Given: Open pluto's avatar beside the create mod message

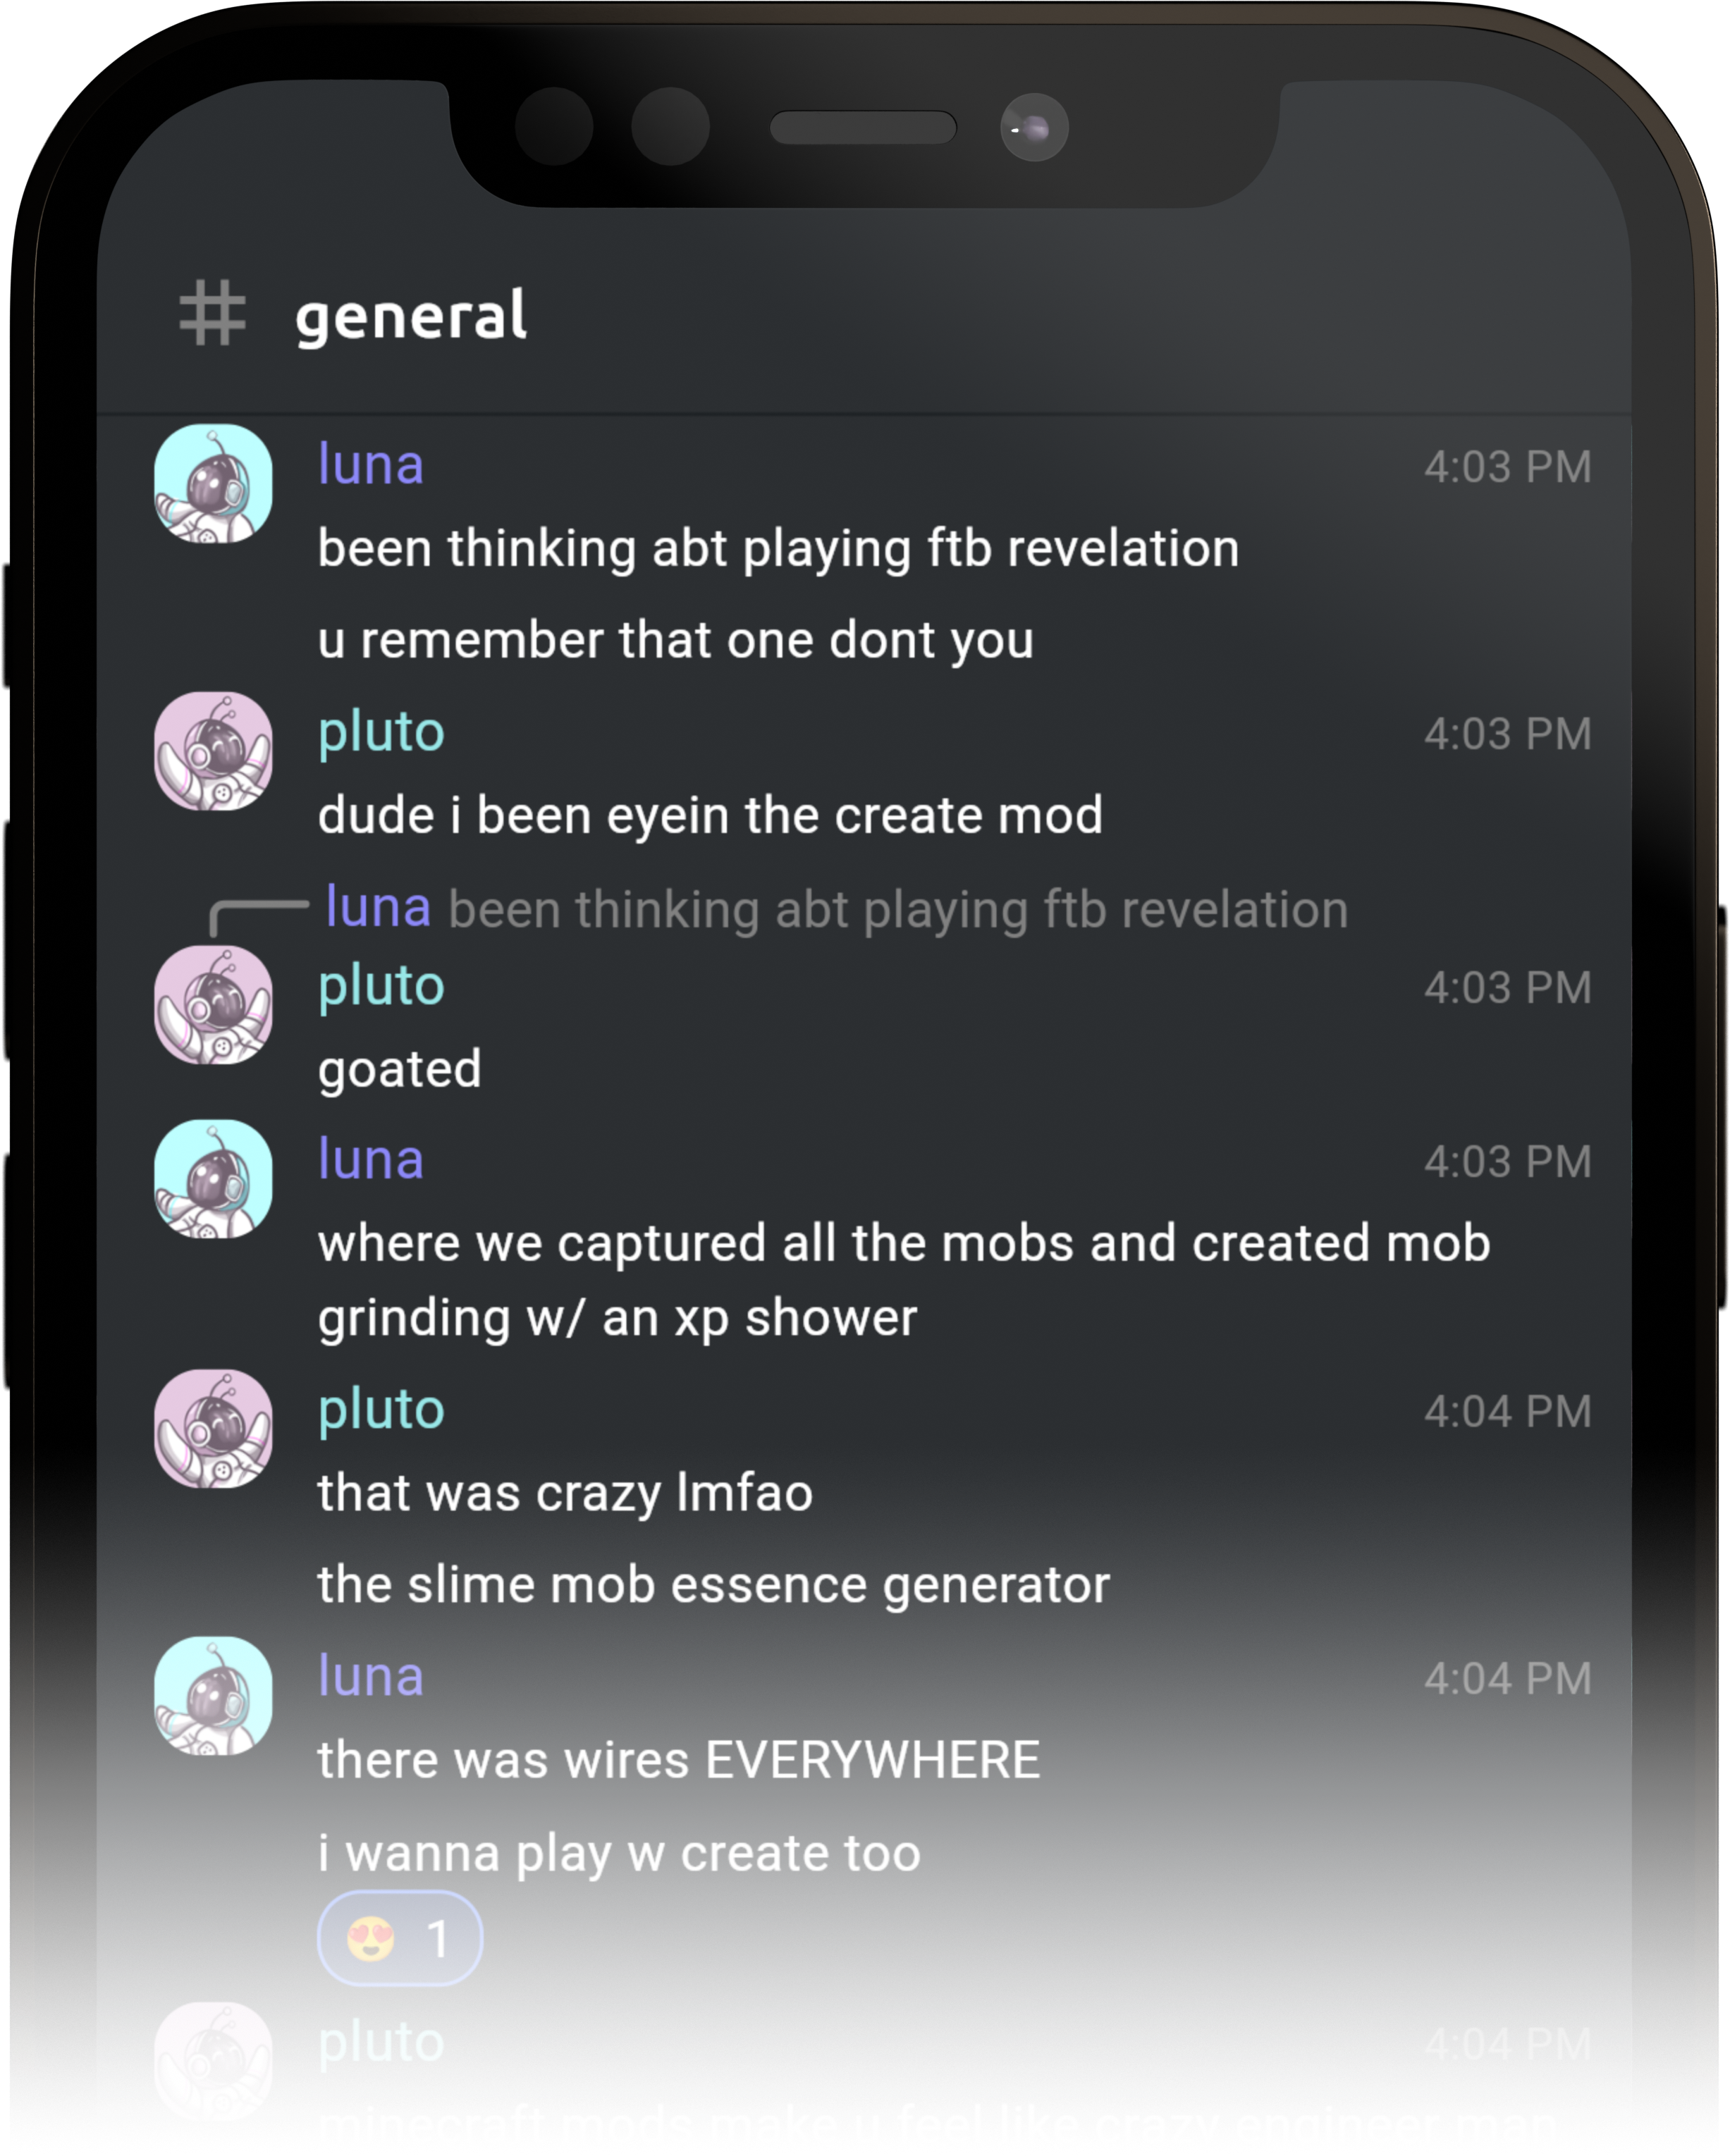Looking at the screenshot, I should tap(213, 751).
